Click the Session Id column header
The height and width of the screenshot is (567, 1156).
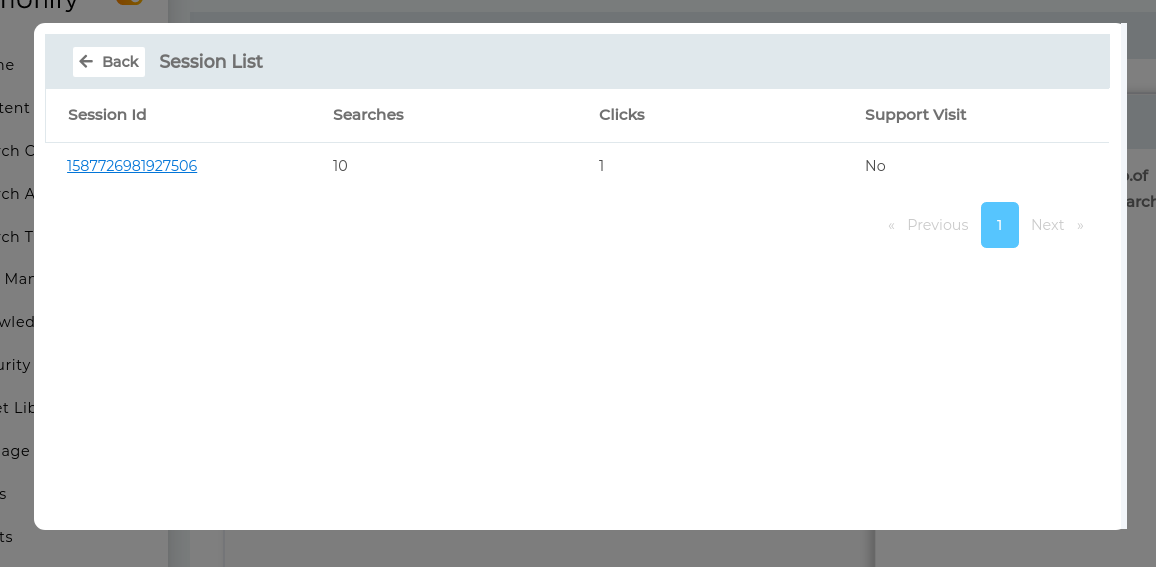pyautogui.click(x=107, y=115)
